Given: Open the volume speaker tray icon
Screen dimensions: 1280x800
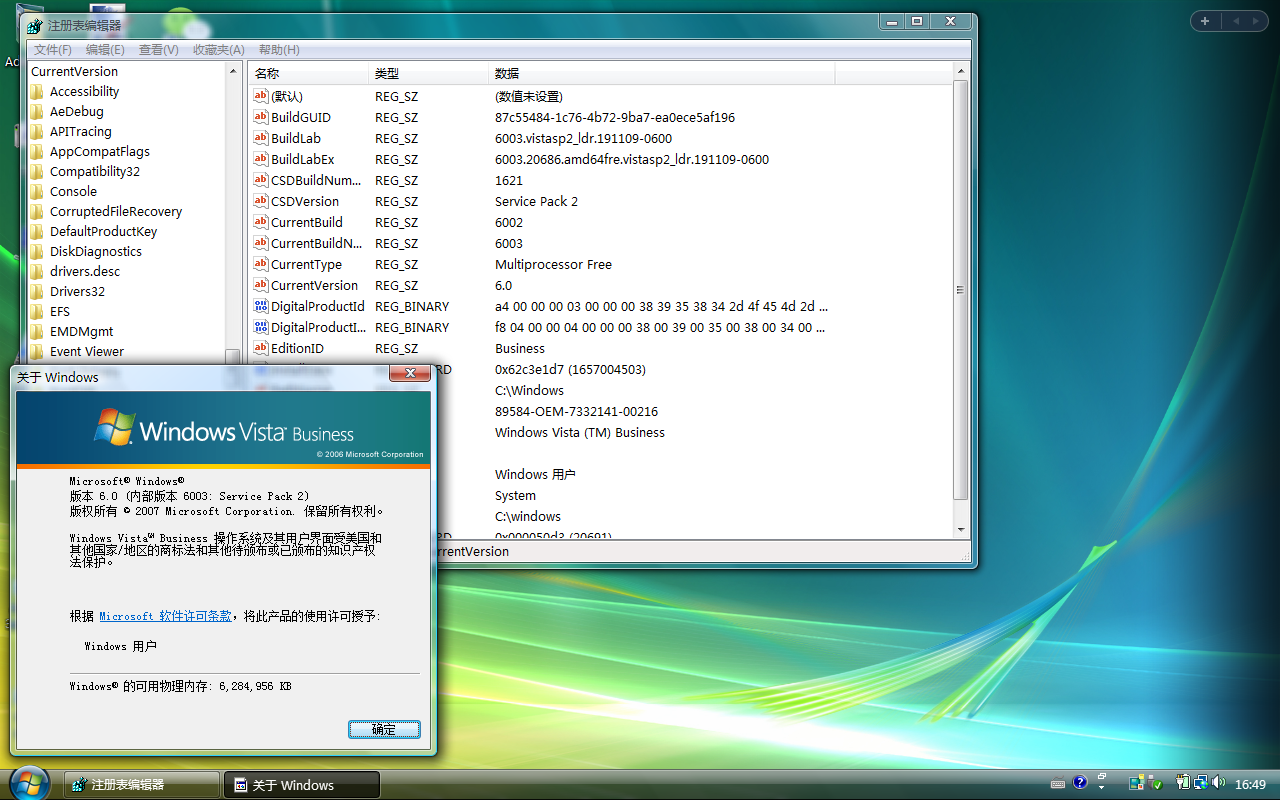Looking at the screenshot, I should coord(1220,784).
